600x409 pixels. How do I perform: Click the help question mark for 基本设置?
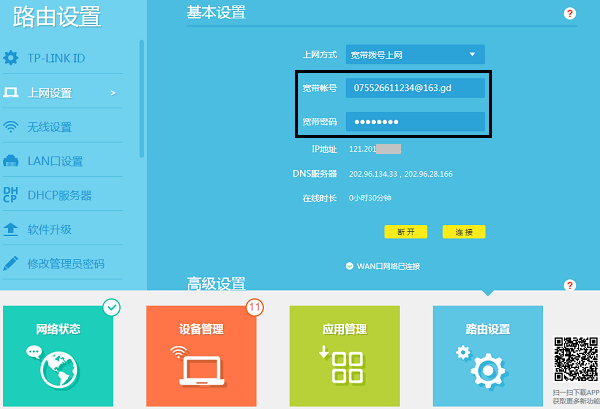[570, 13]
